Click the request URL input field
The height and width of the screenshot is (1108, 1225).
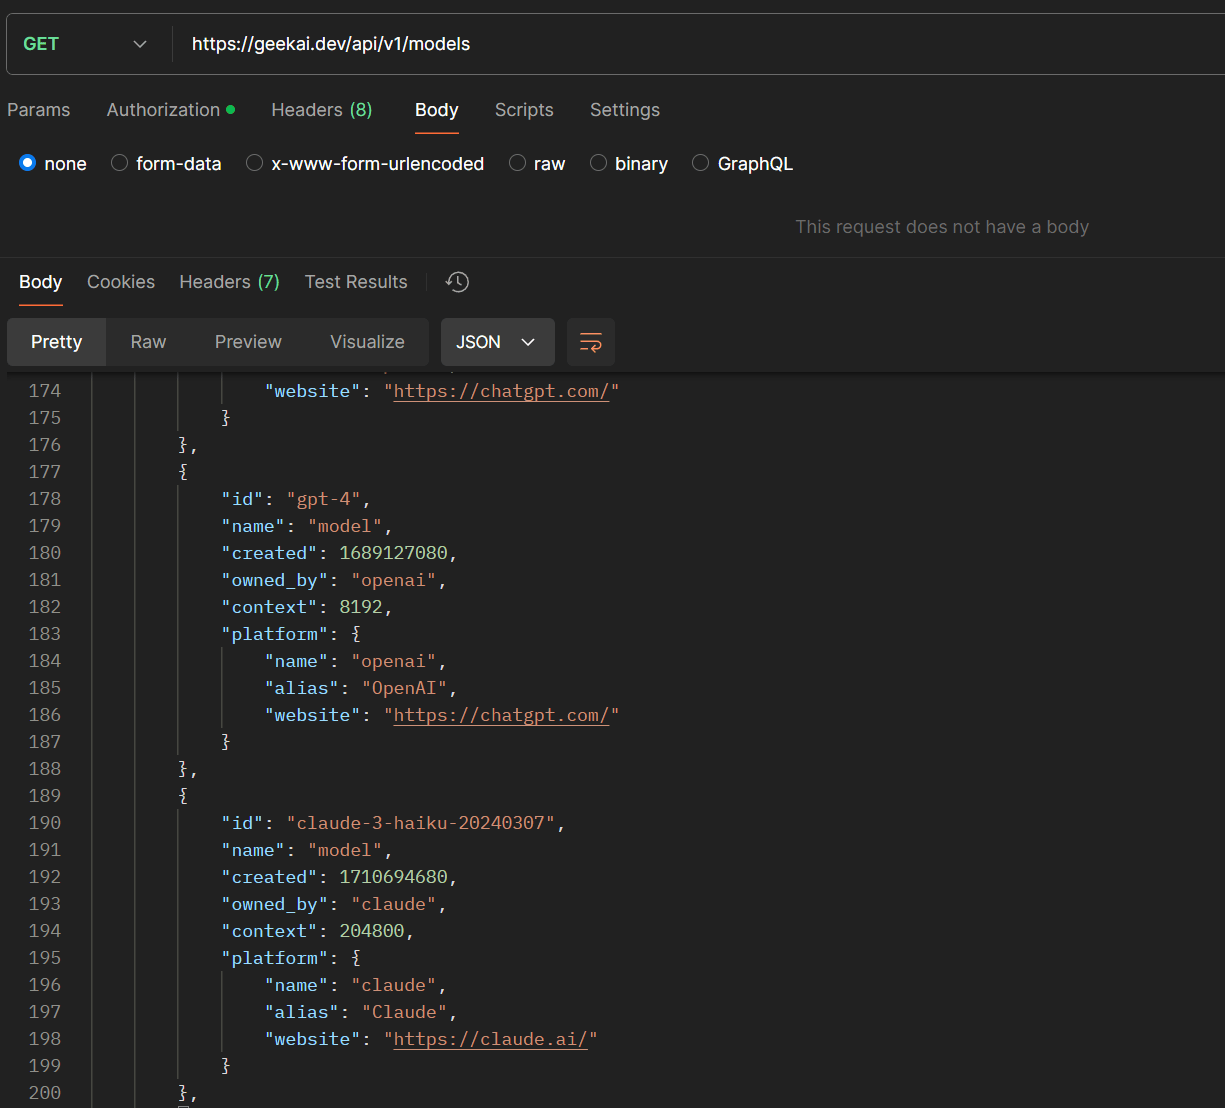point(700,44)
